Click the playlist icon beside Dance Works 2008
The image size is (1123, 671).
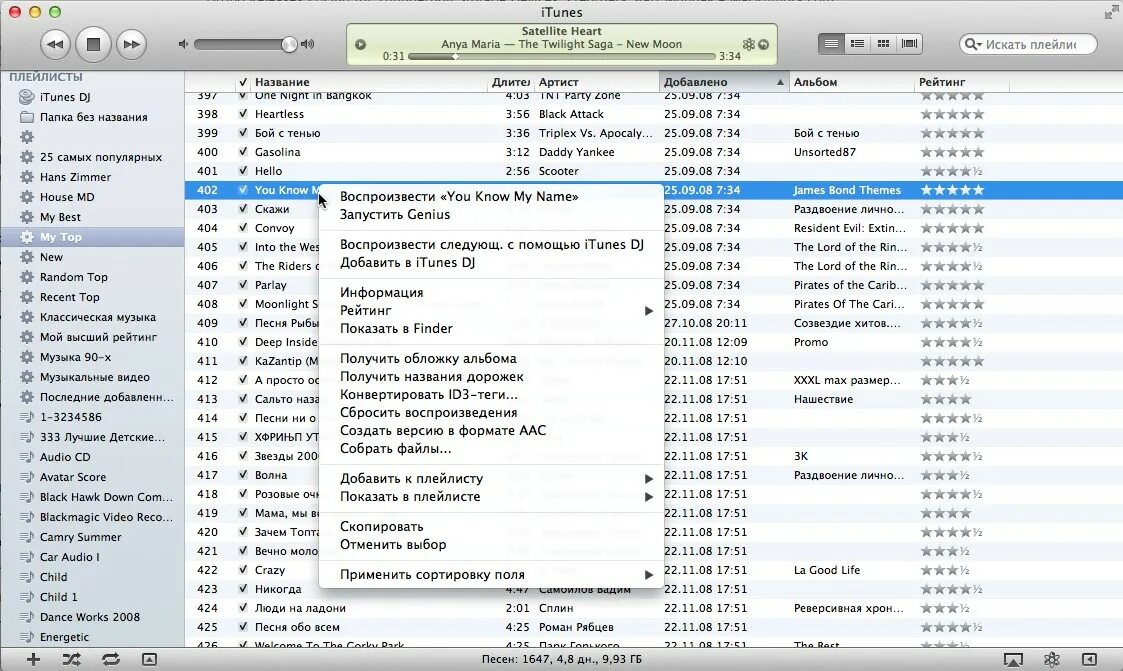click(x=27, y=617)
